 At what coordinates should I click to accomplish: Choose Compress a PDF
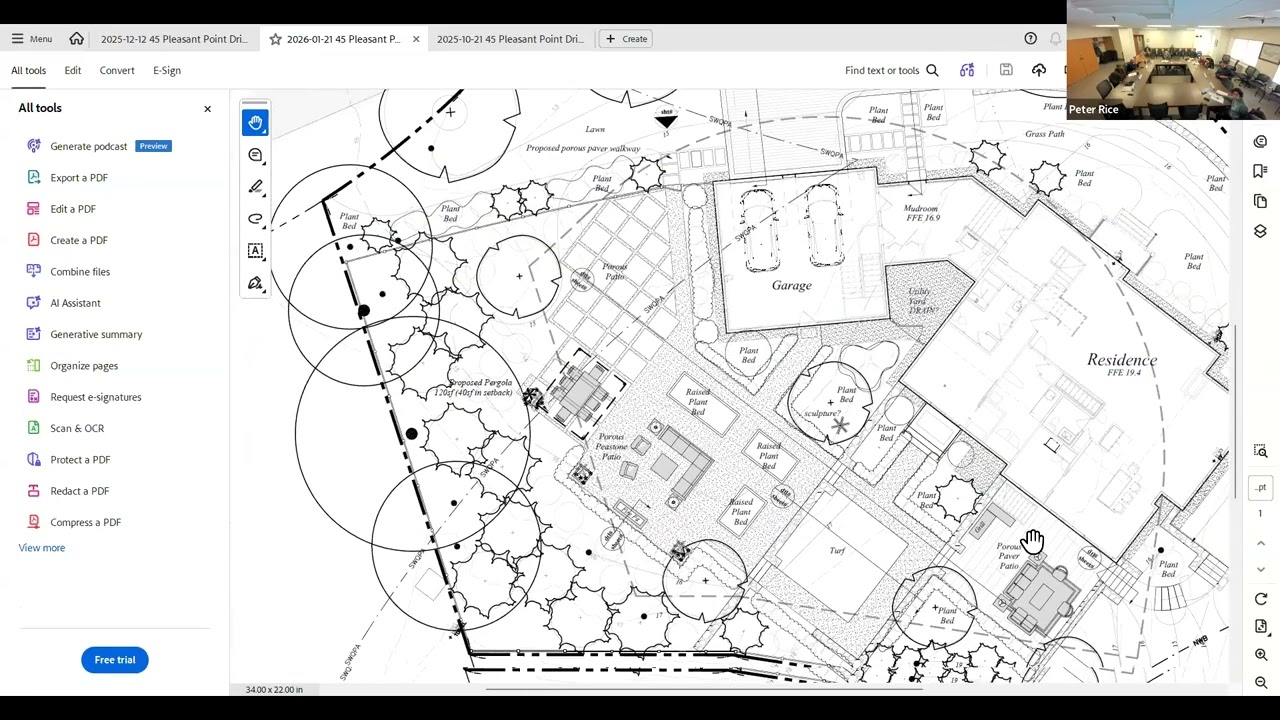85,522
